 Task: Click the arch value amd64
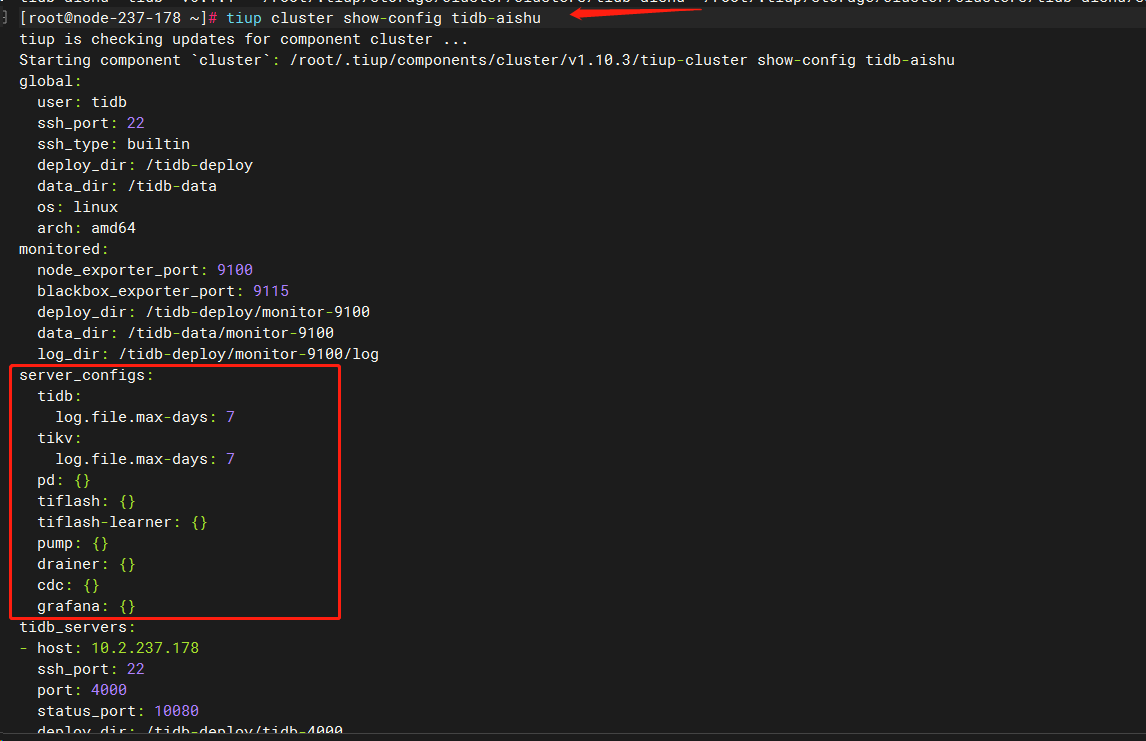[113, 228]
